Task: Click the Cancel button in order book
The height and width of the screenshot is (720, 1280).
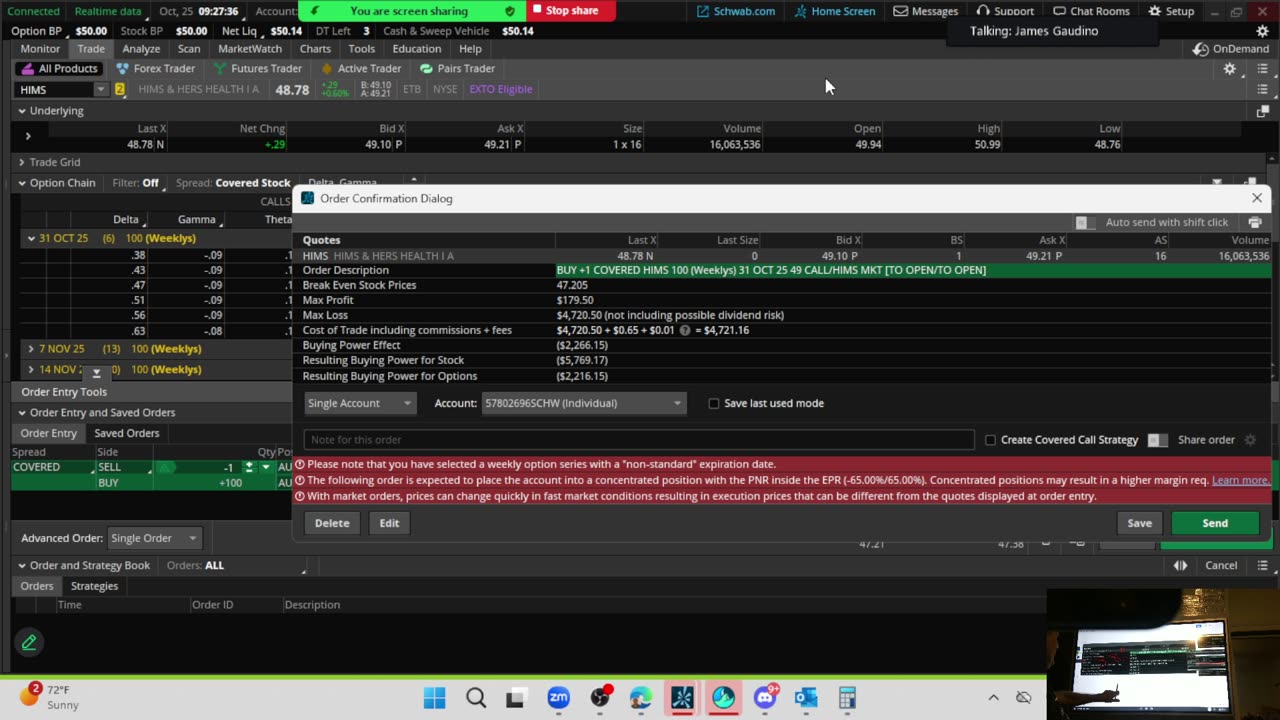Action: [x=1221, y=566]
